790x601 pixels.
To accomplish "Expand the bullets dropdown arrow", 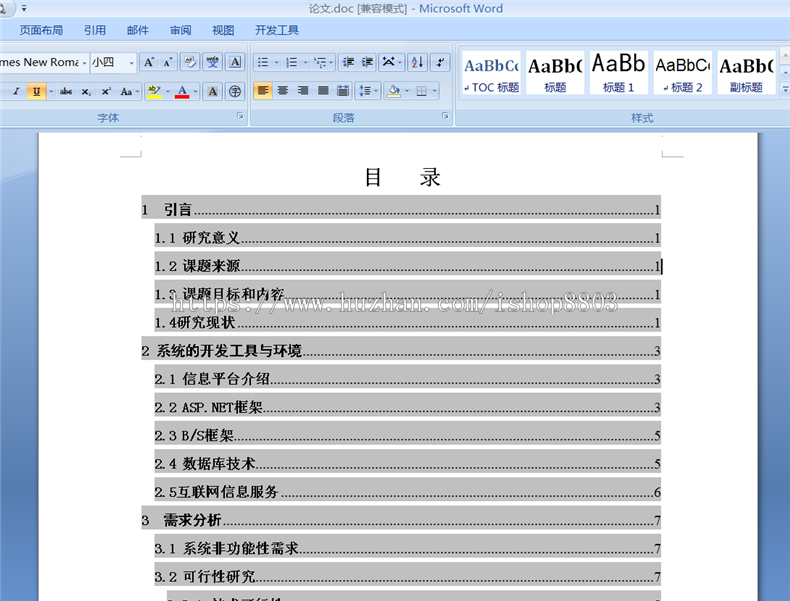I will tap(277, 62).
